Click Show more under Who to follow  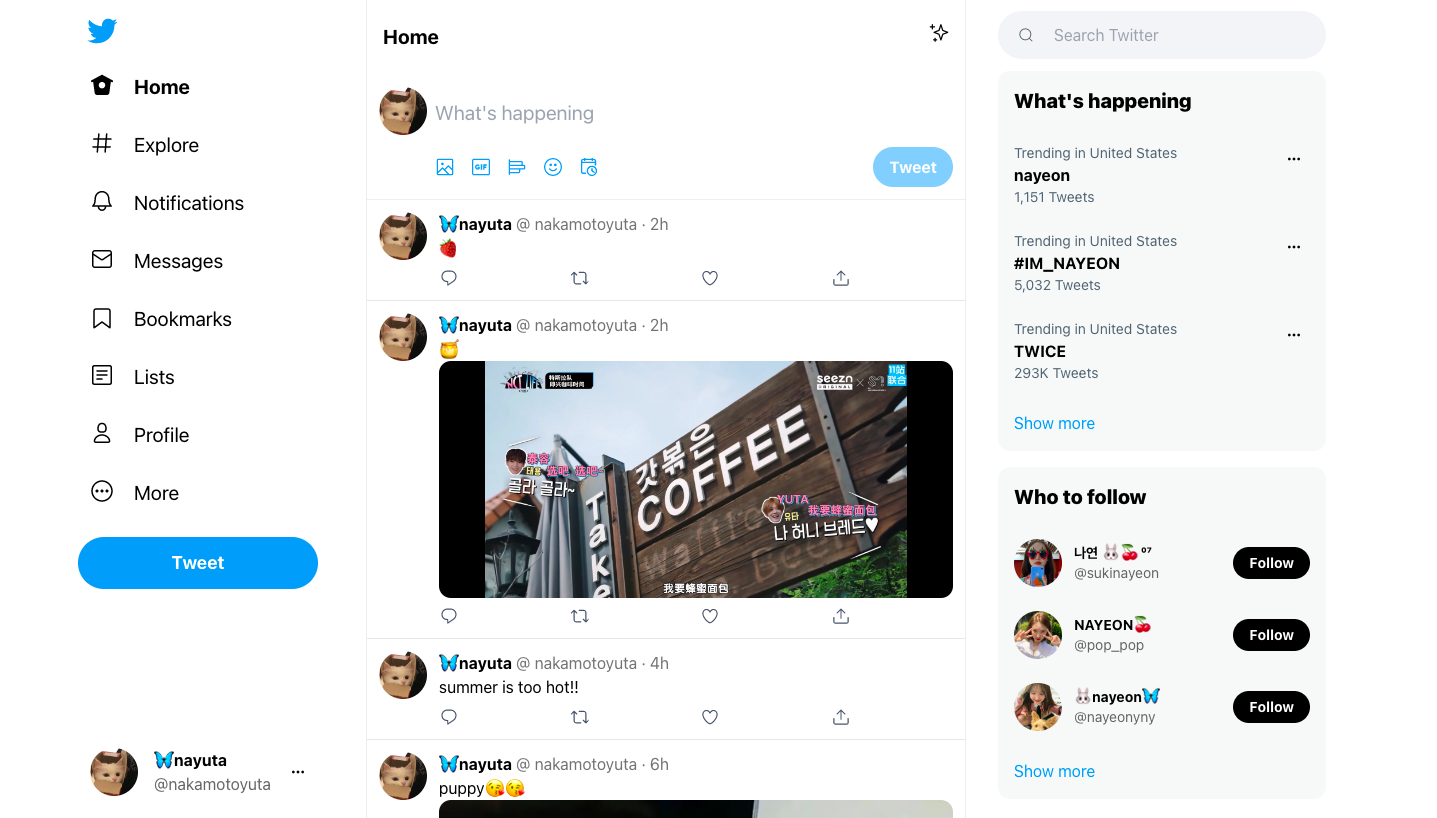[1054, 771]
